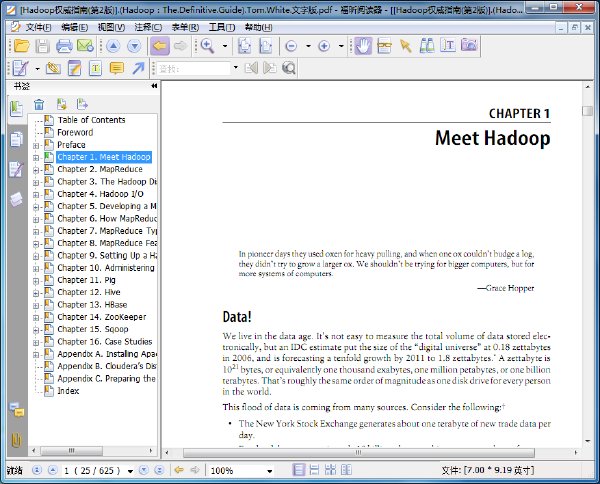The width and height of the screenshot is (600, 484).
Task: Open the page number dropdown in status bar
Action: [130, 471]
